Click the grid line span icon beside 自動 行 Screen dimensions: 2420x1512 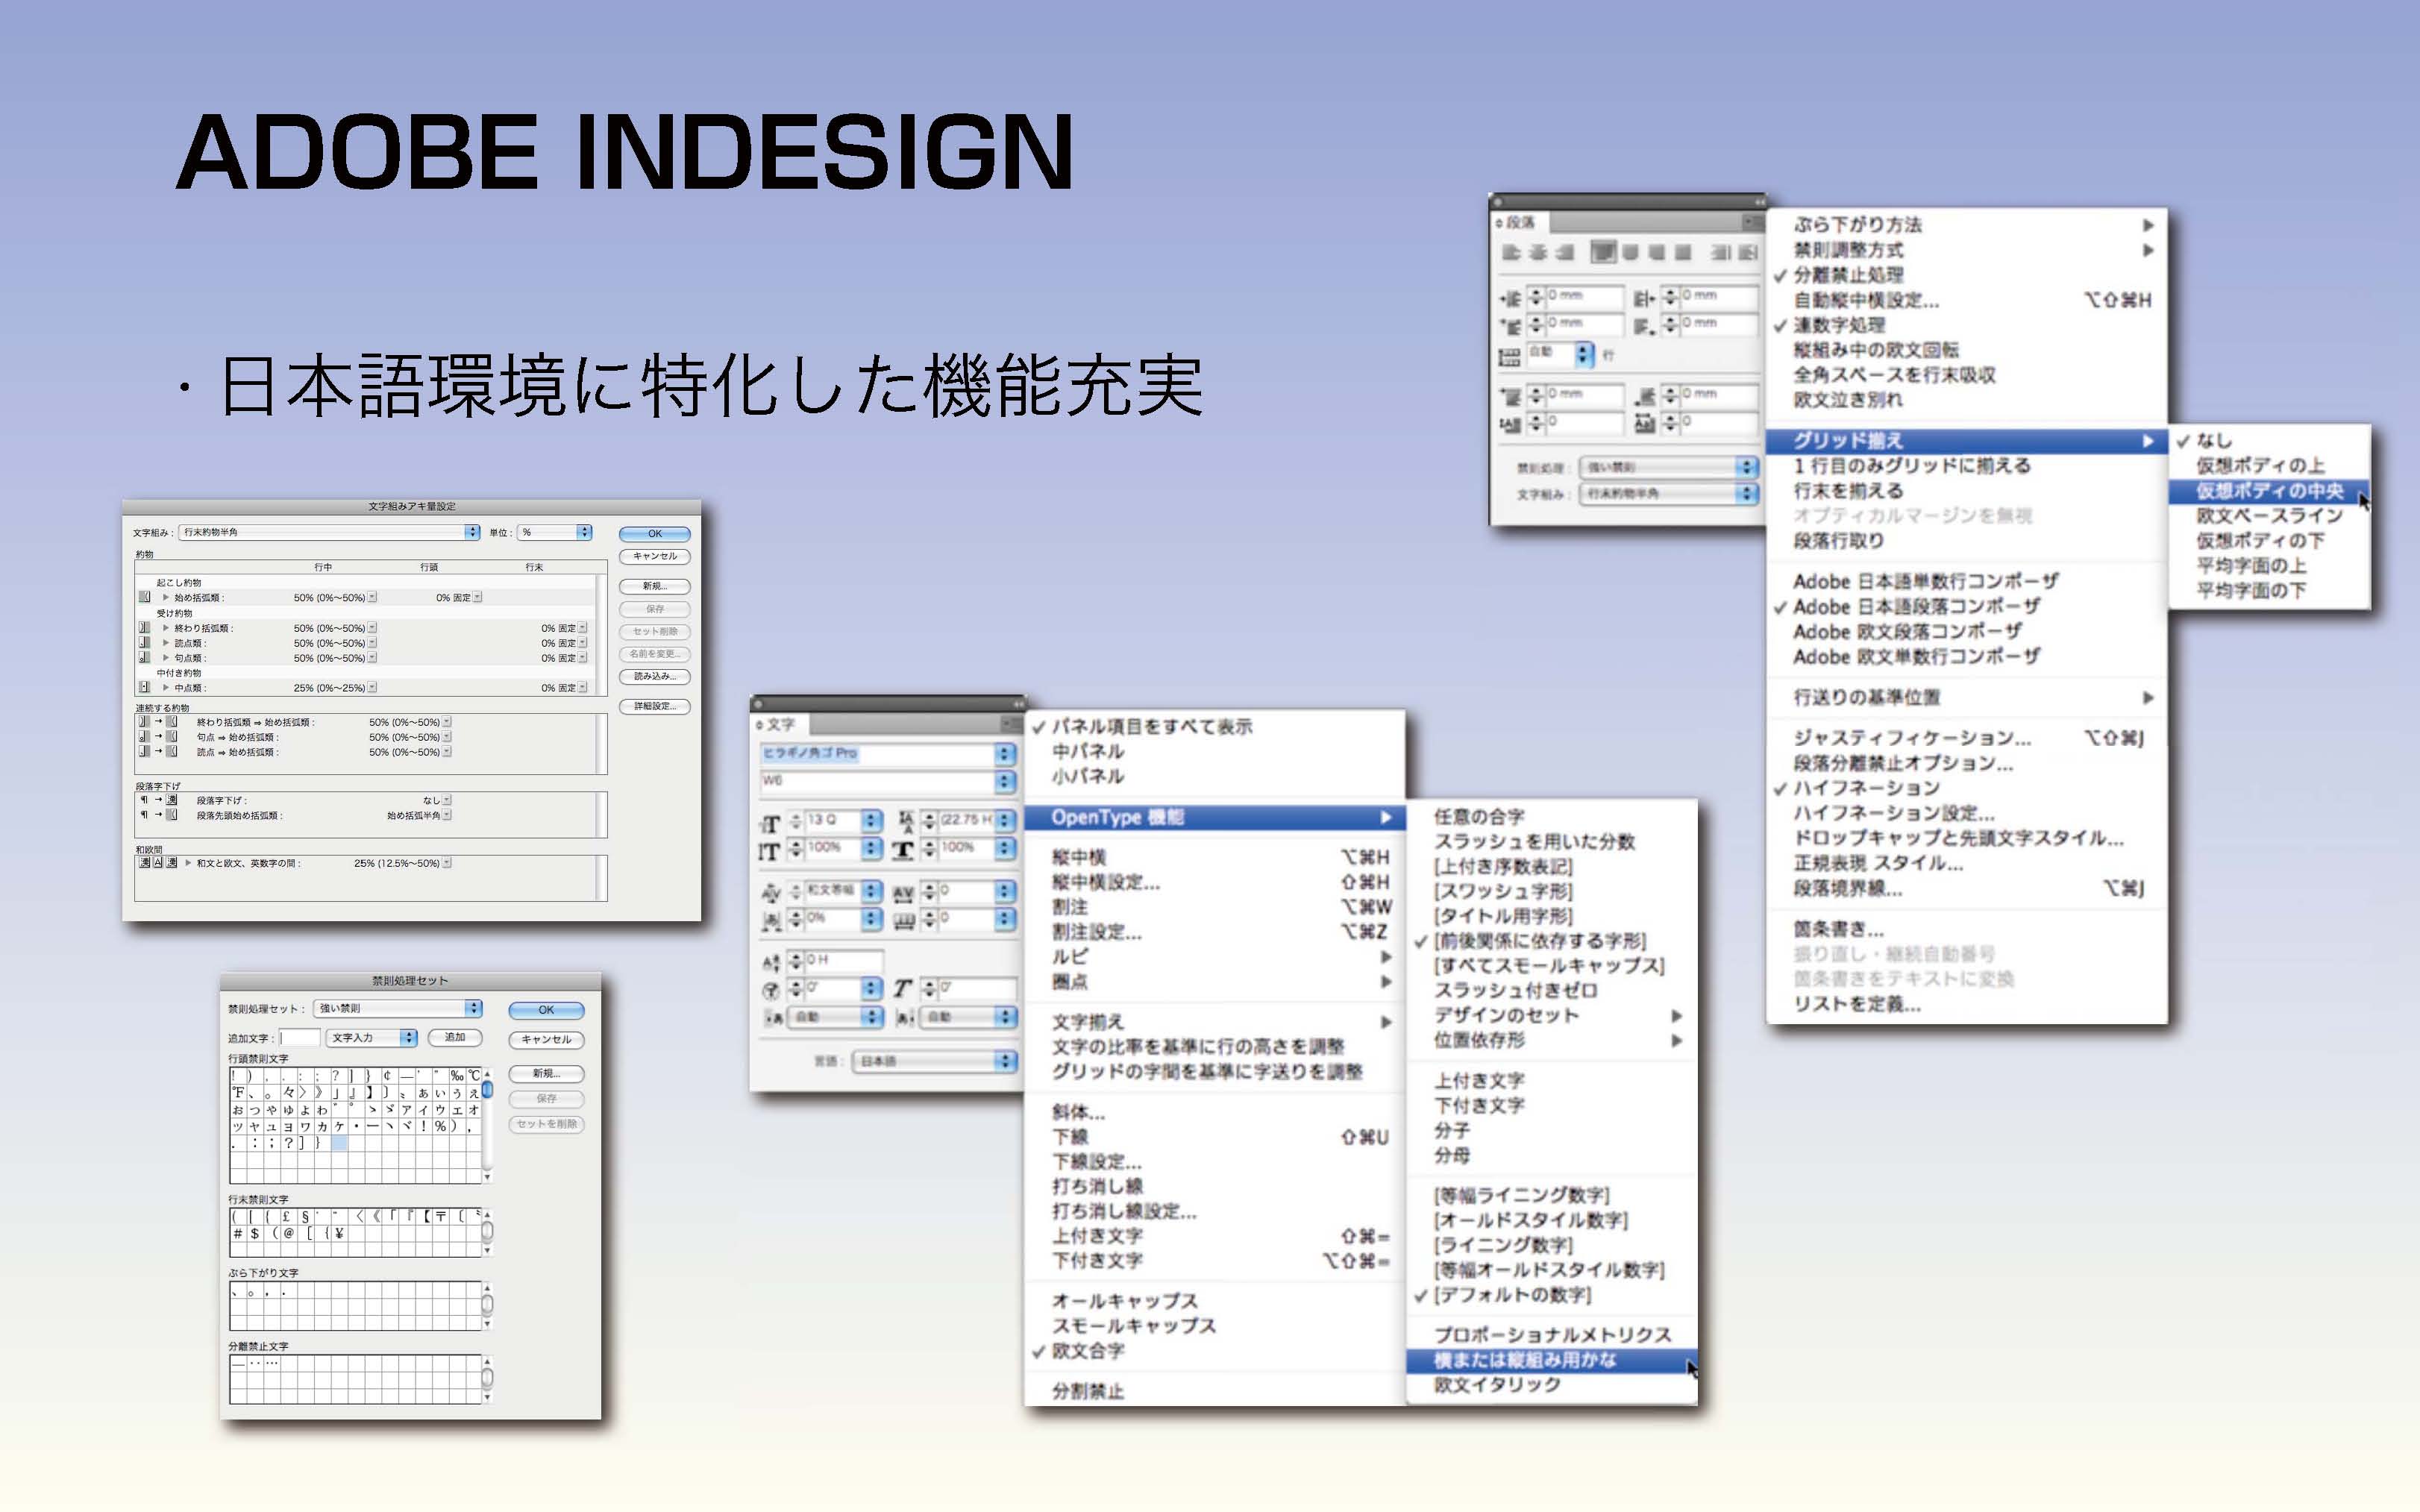tap(1509, 356)
